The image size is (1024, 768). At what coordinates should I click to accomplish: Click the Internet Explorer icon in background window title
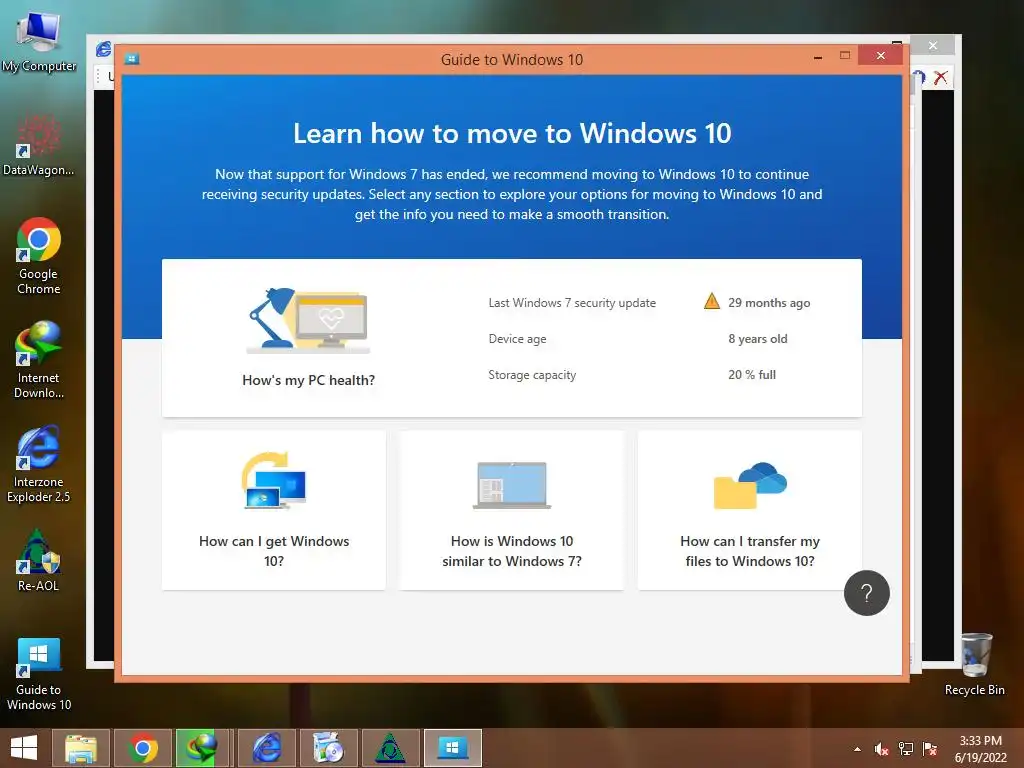(x=103, y=49)
